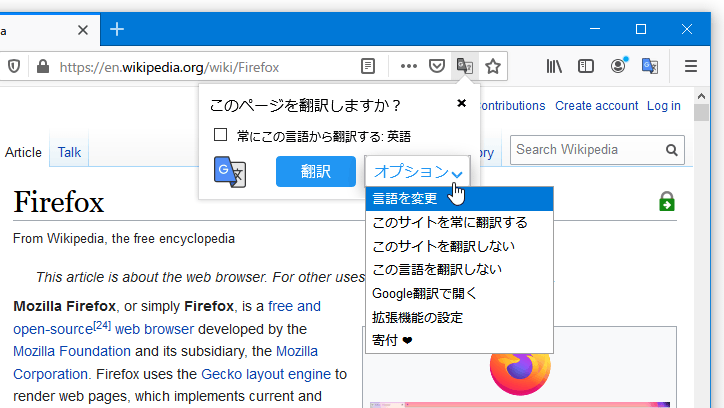Viewport: 724px width, 408px height.
Task: Choose このサイトを常に翻訳する option
Action: point(459,222)
